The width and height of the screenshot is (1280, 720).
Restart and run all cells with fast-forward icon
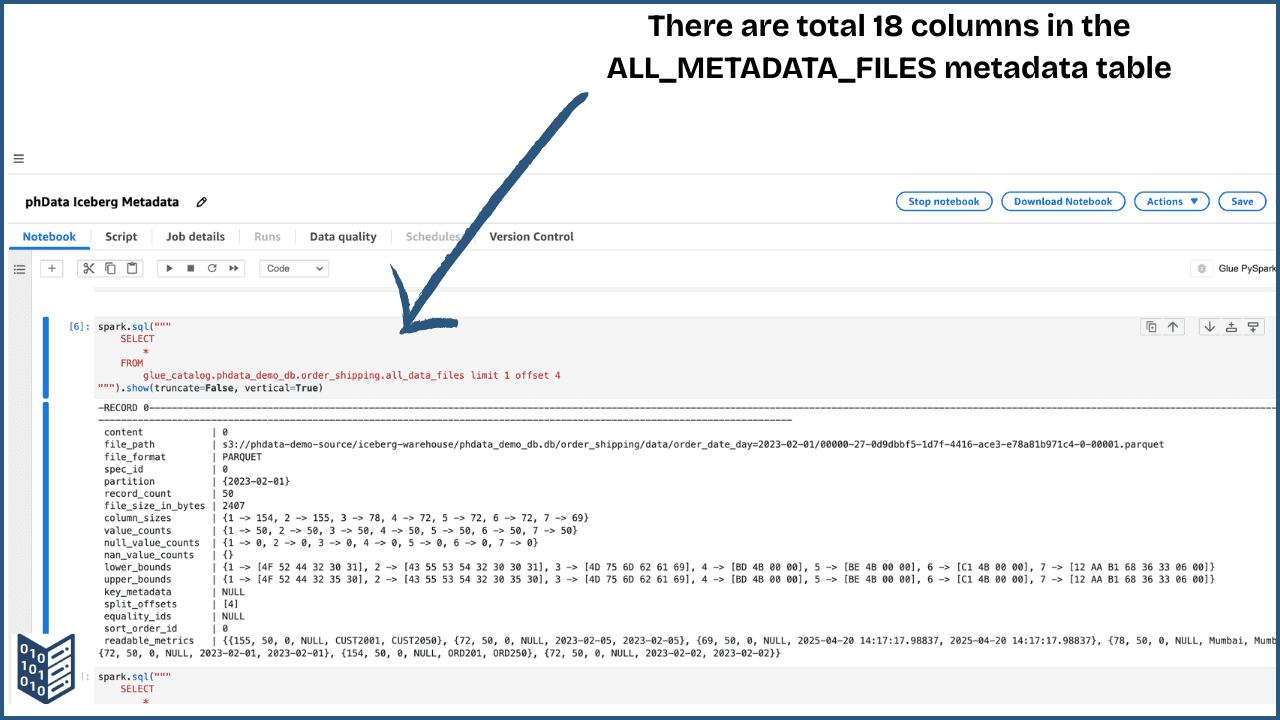[x=234, y=268]
